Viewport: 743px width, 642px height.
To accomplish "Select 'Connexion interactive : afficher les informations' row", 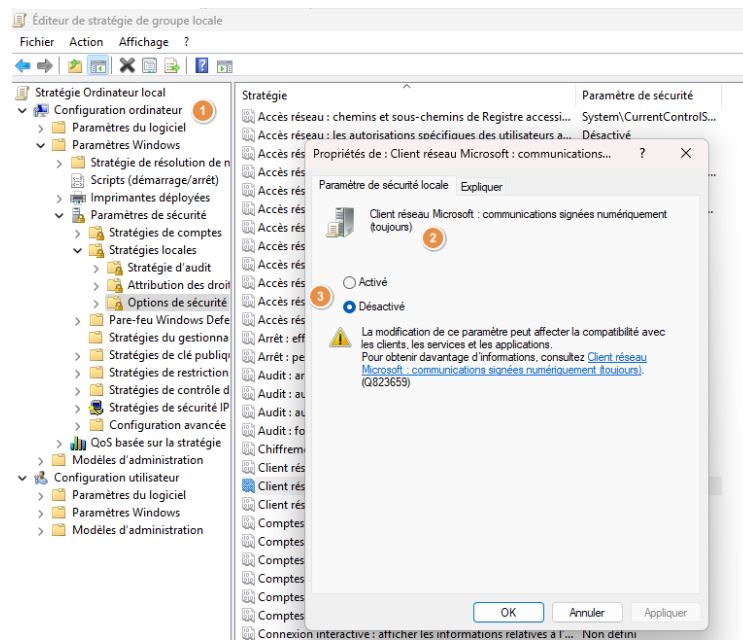I will pos(416,633).
